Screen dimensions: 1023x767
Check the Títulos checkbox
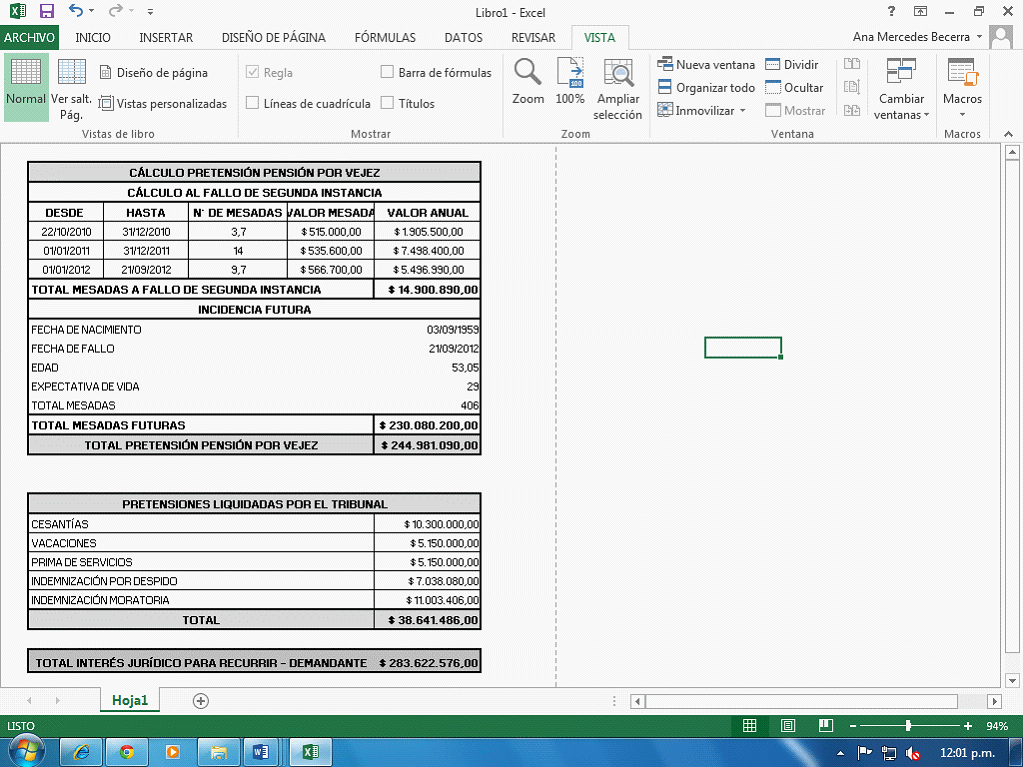click(388, 103)
